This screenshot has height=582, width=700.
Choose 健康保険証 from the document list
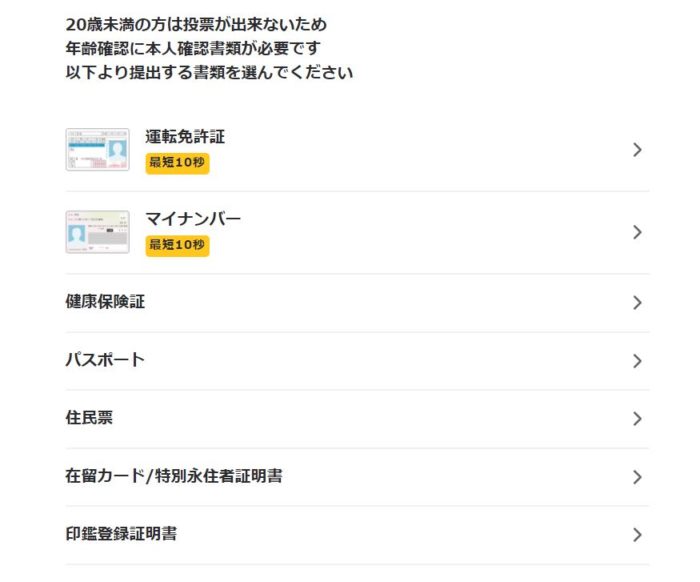coord(357,303)
